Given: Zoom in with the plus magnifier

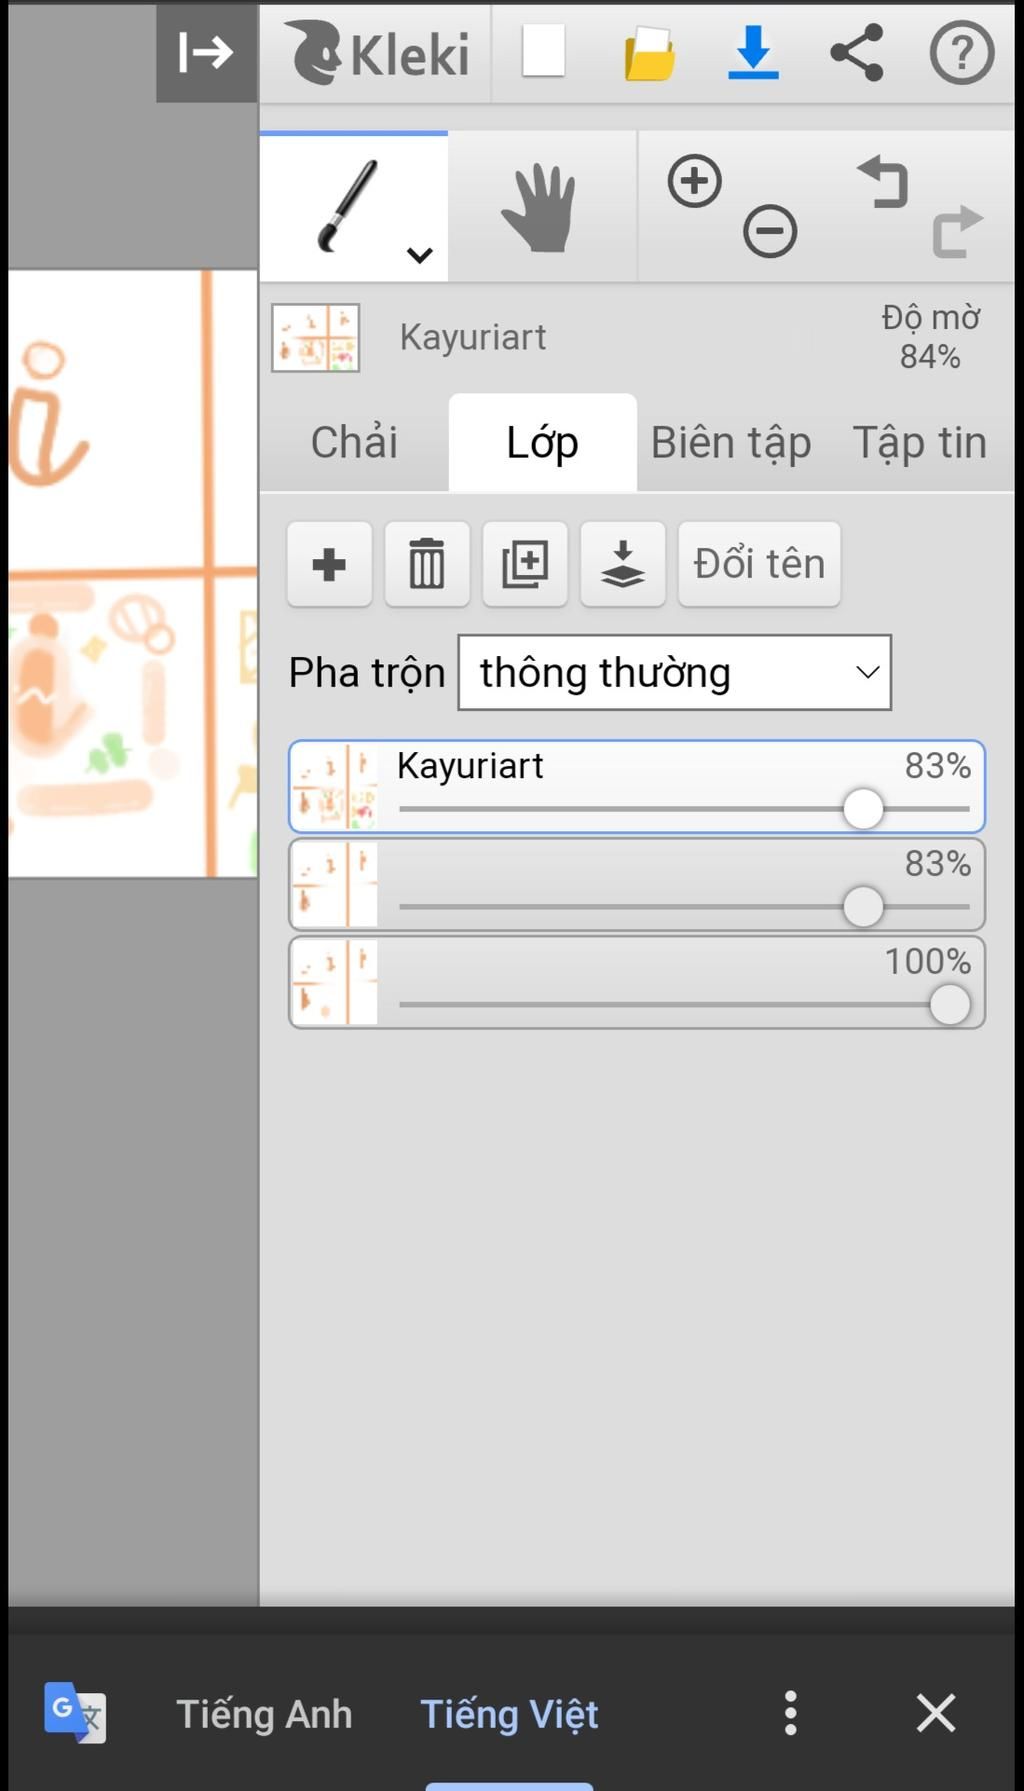Looking at the screenshot, I should tap(694, 182).
